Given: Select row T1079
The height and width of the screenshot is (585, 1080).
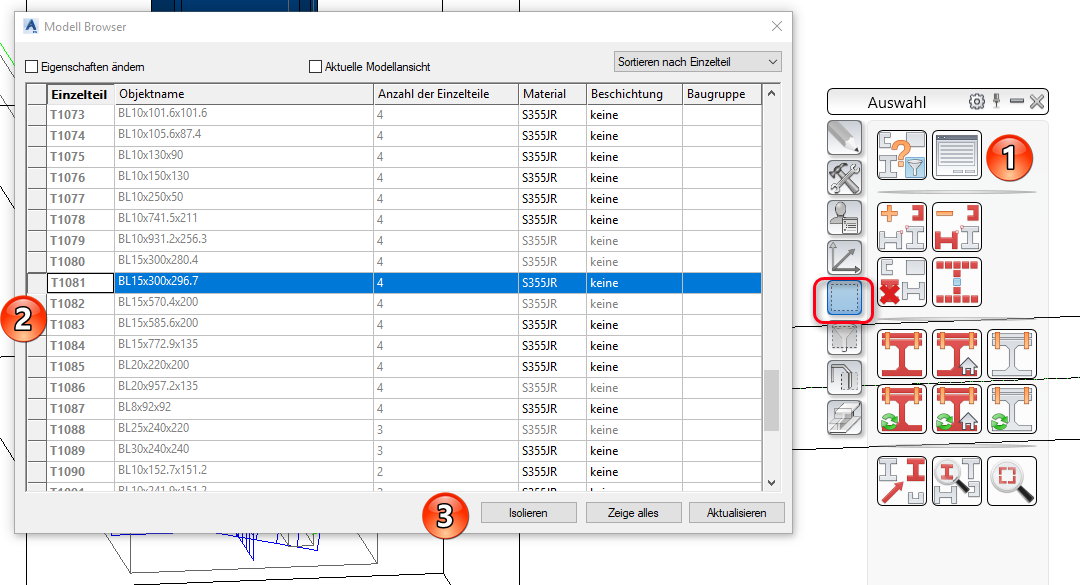Looking at the screenshot, I should [x=394, y=240].
